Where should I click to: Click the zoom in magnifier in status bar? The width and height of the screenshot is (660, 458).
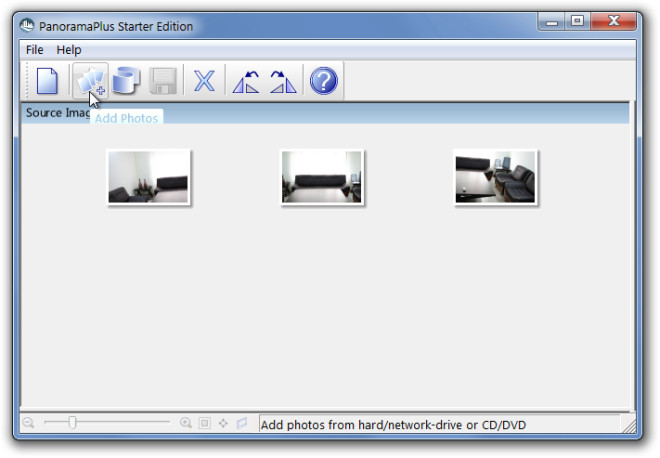tap(186, 423)
